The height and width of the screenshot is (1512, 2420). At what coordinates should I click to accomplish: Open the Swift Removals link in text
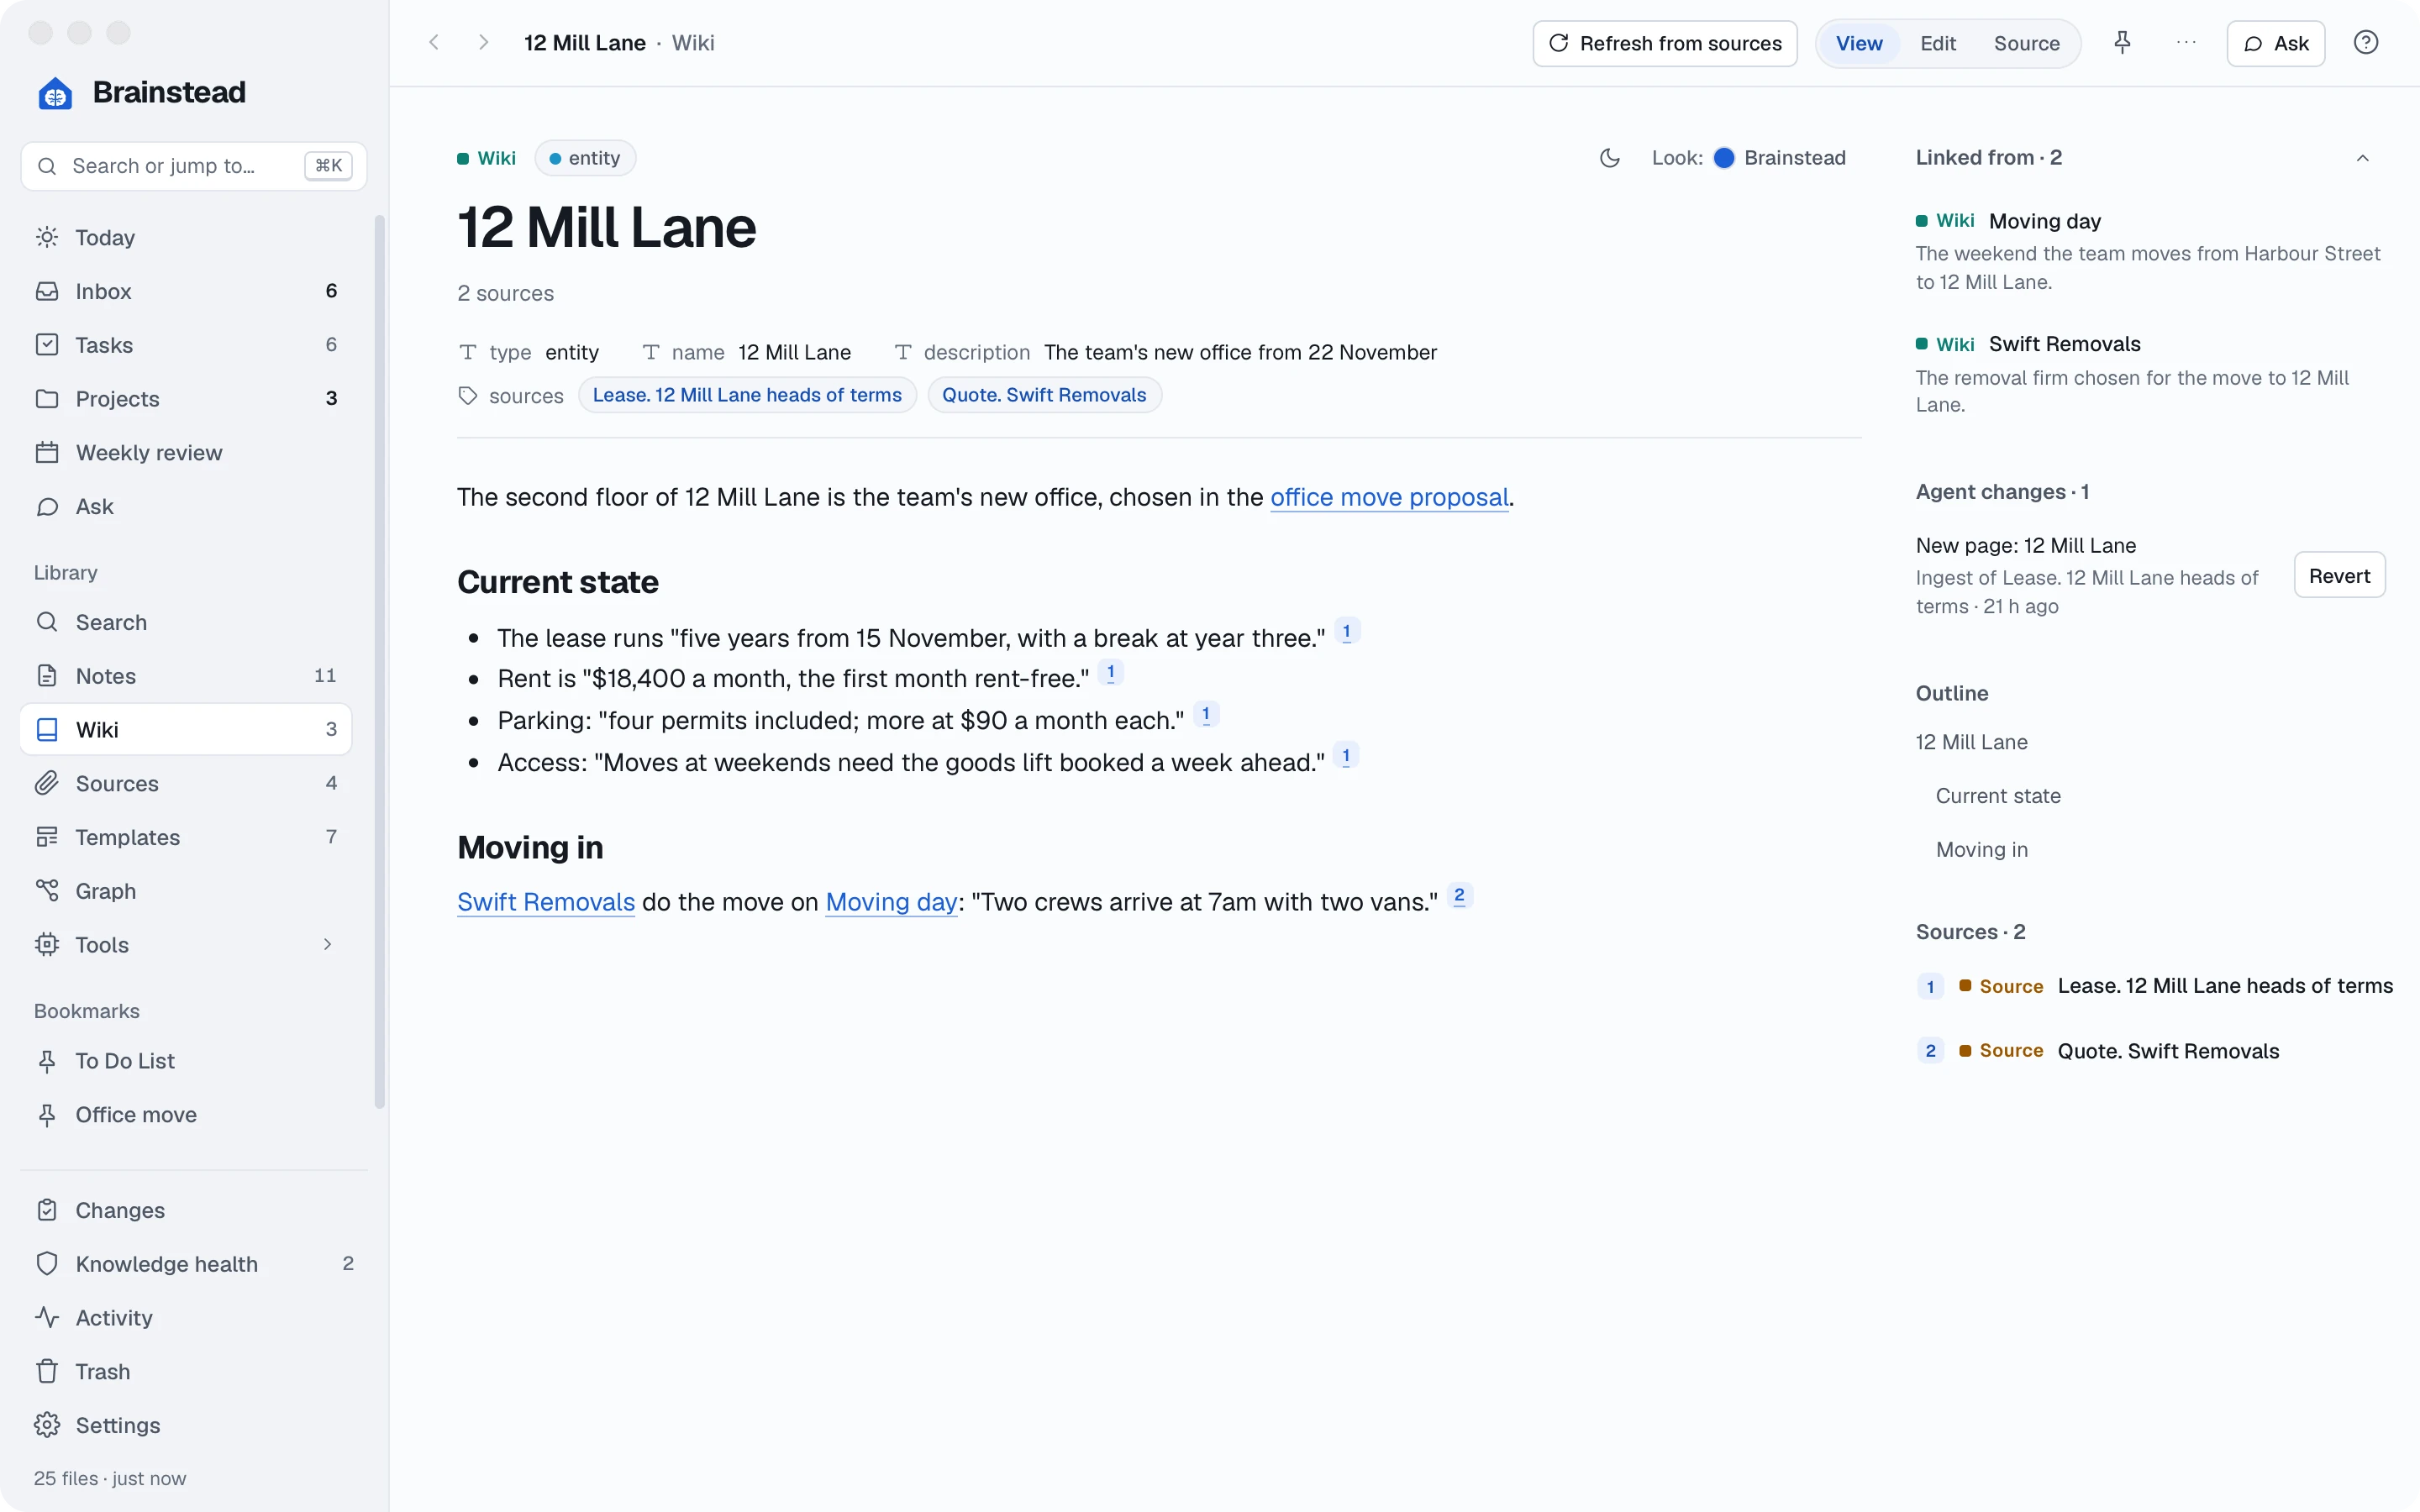pyautogui.click(x=546, y=902)
